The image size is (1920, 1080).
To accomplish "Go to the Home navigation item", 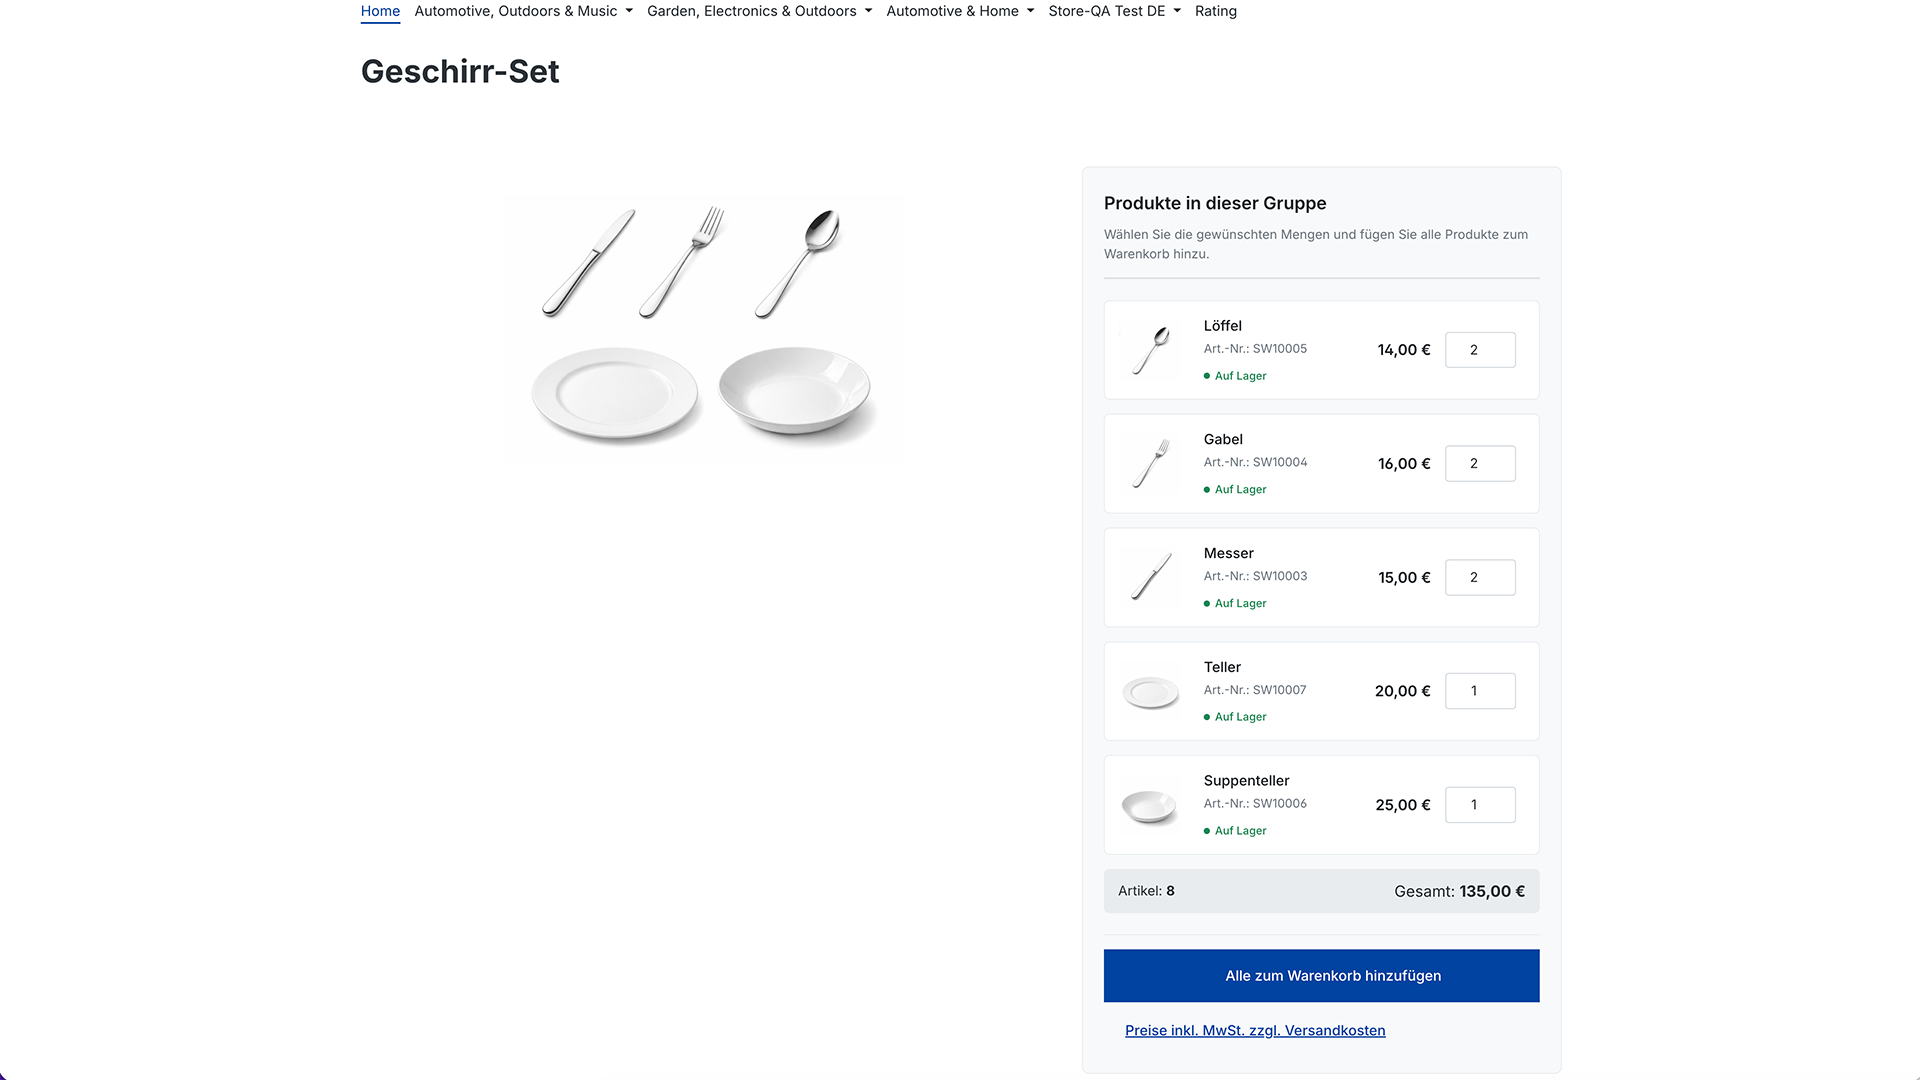I will coord(380,11).
